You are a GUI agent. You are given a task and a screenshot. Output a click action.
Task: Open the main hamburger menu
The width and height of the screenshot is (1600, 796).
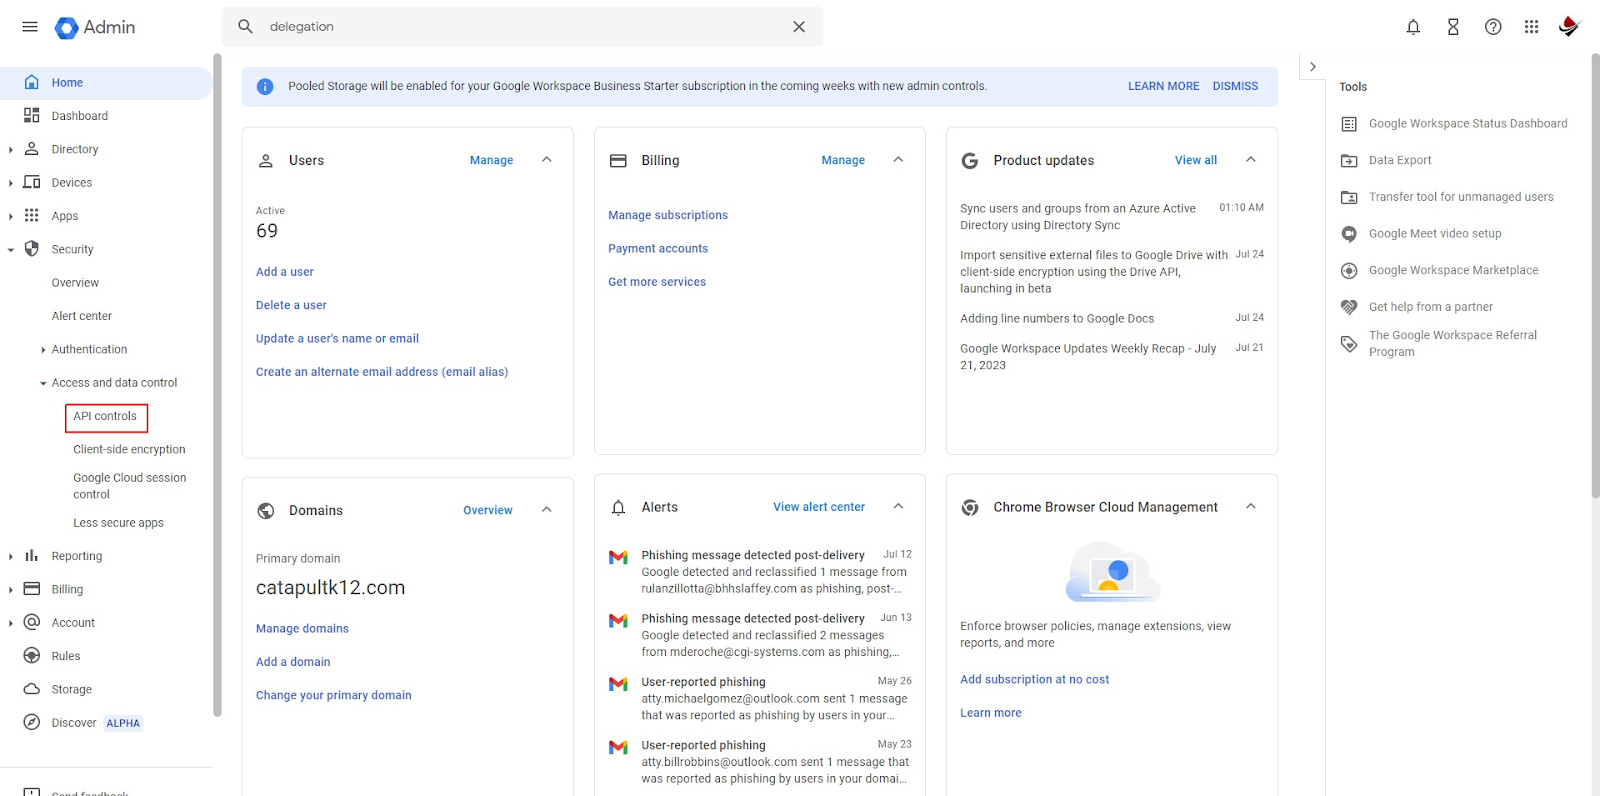tap(30, 27)
